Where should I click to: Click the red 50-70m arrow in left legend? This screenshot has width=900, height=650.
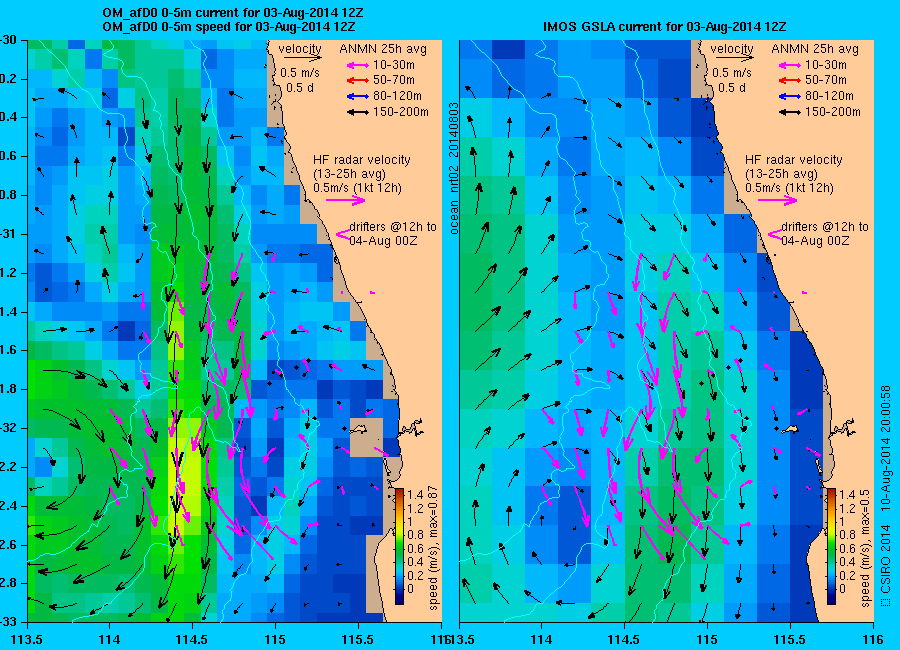pyautogui.click(x=358, y=81)
